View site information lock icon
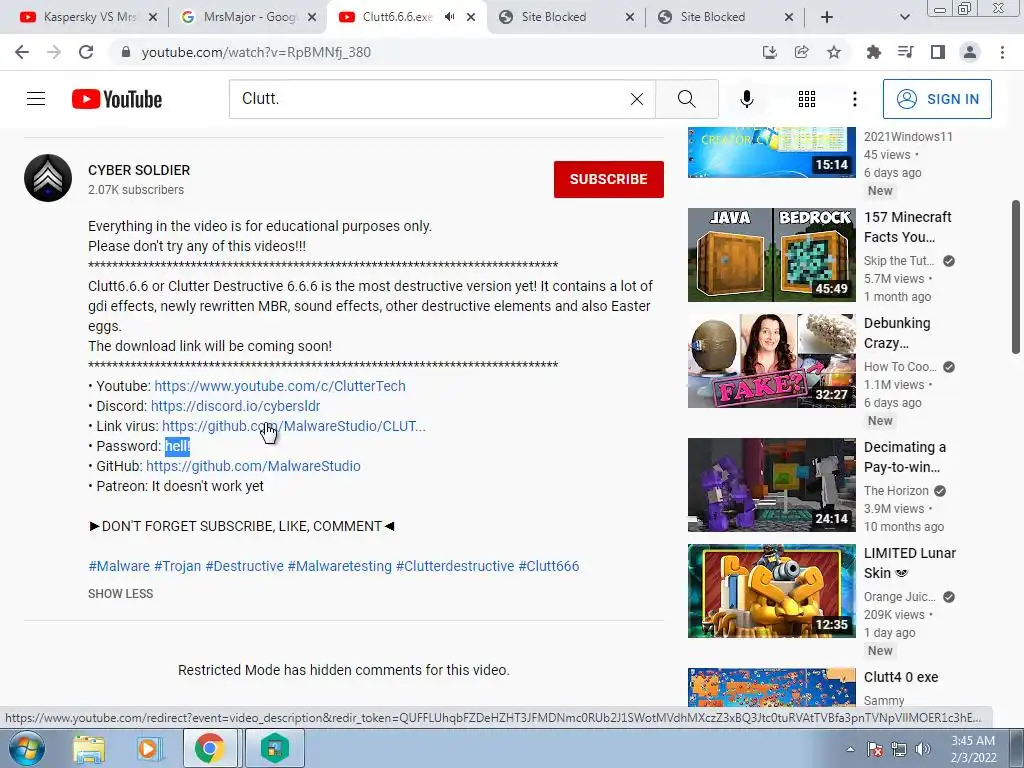This screenshot has height=768, width=1024. (x=126, y=52)
